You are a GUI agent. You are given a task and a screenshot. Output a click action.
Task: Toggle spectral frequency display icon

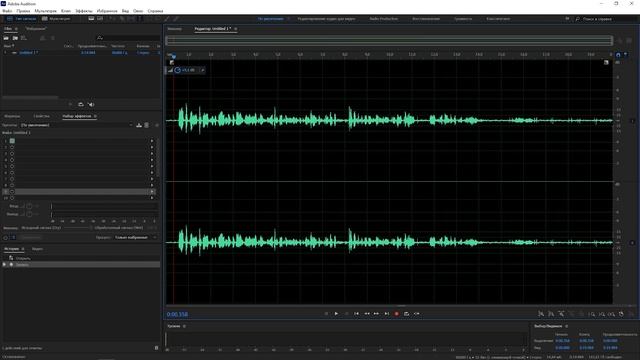click(x=91, y=19)
